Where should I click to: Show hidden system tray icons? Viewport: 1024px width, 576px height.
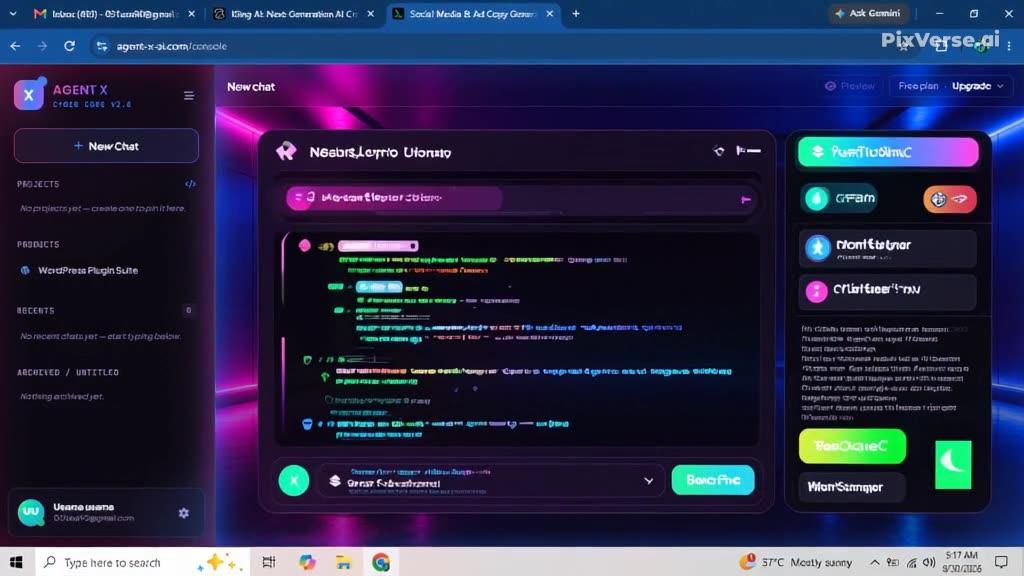[874, 562]
